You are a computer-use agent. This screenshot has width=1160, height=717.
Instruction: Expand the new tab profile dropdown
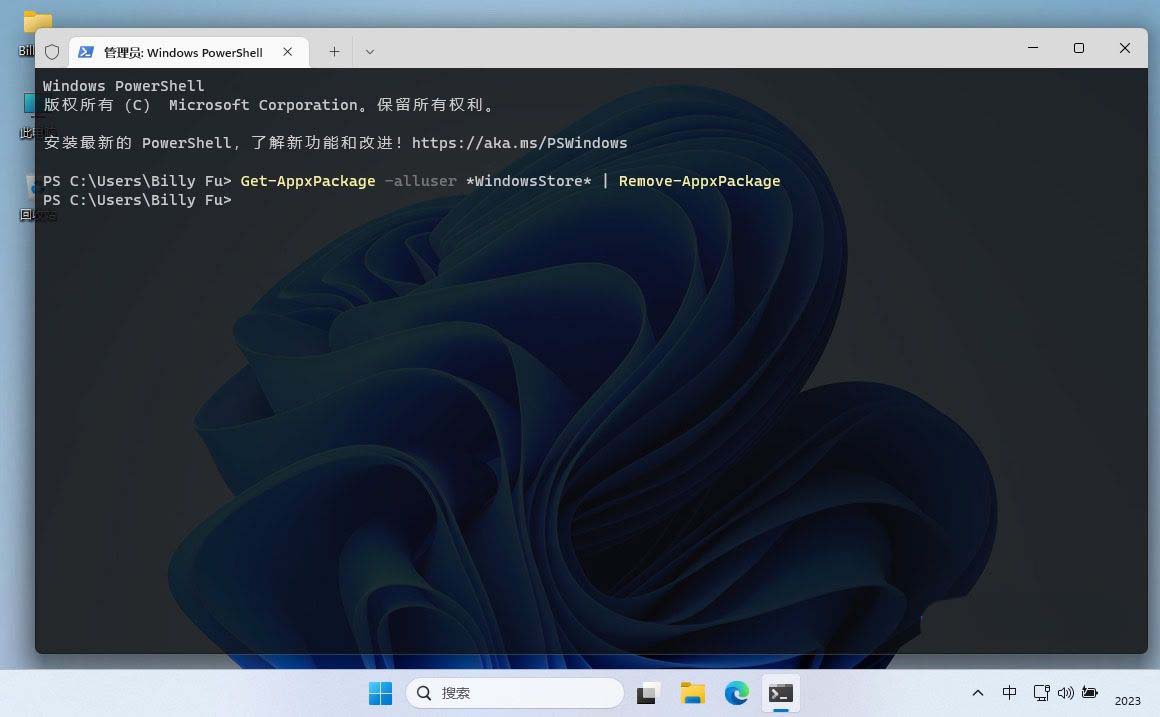(370, 52)
